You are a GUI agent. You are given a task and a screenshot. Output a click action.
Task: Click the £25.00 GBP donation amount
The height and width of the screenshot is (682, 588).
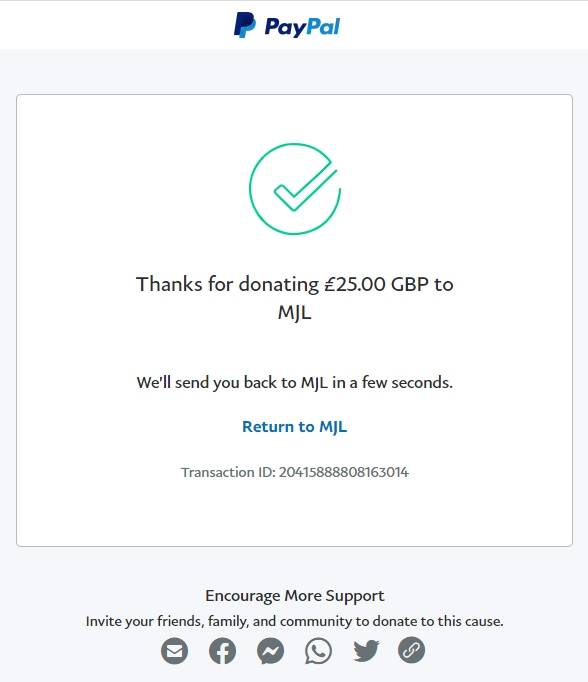[x=377, y=284]
